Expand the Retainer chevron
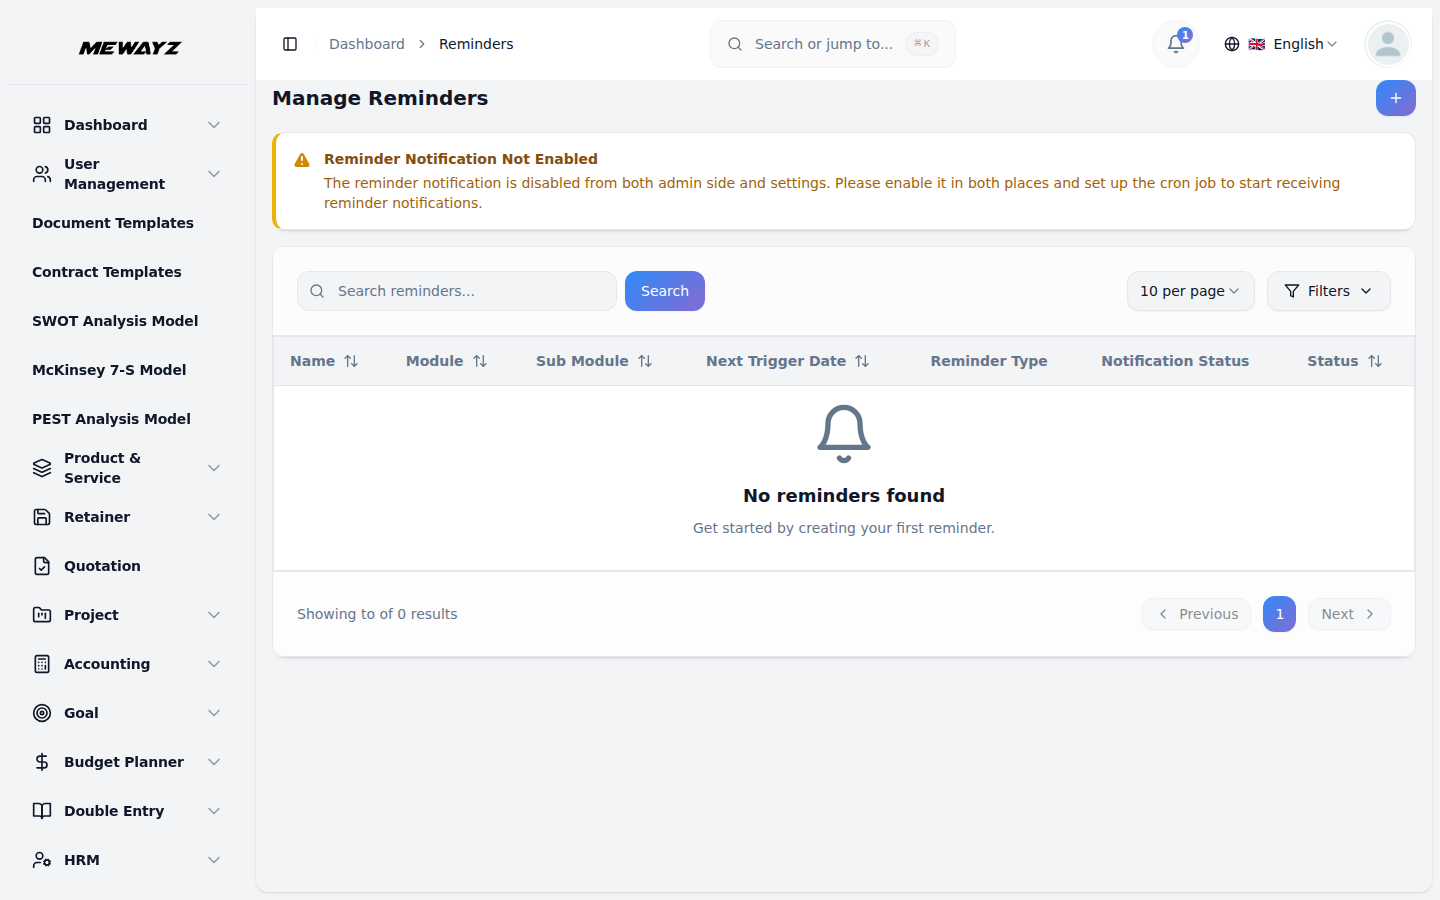Screen dimensions: 1440x900 pos(214,517)
